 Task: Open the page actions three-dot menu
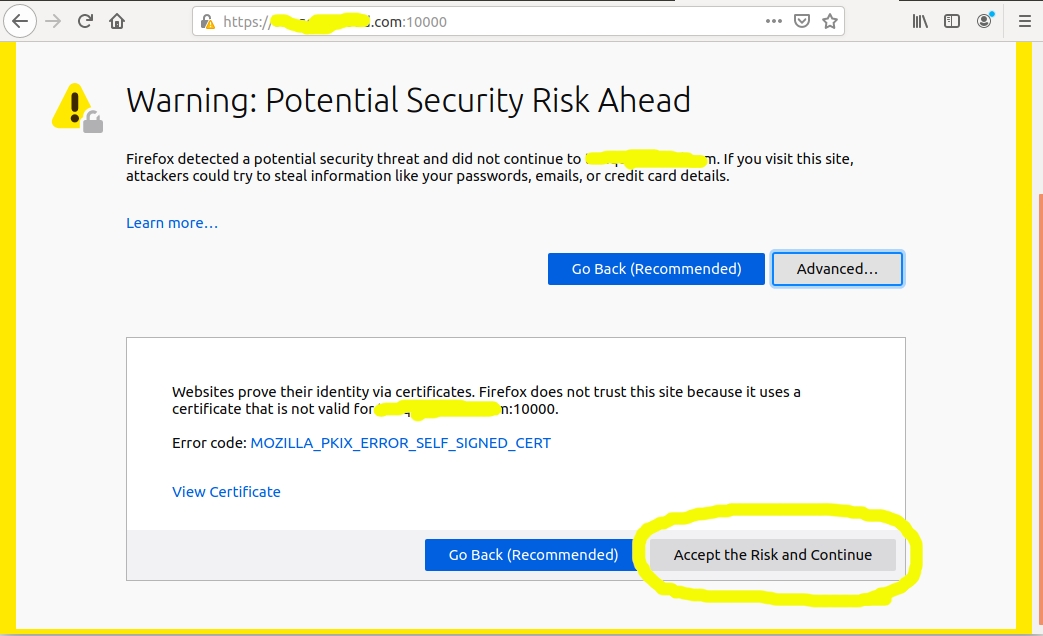click(774, 21)
